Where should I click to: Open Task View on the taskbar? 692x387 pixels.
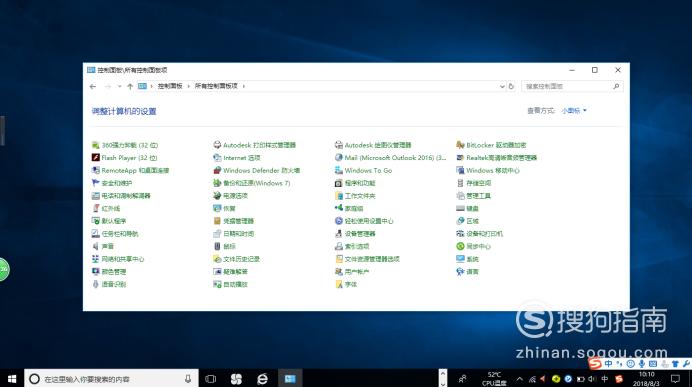point(211,379)
